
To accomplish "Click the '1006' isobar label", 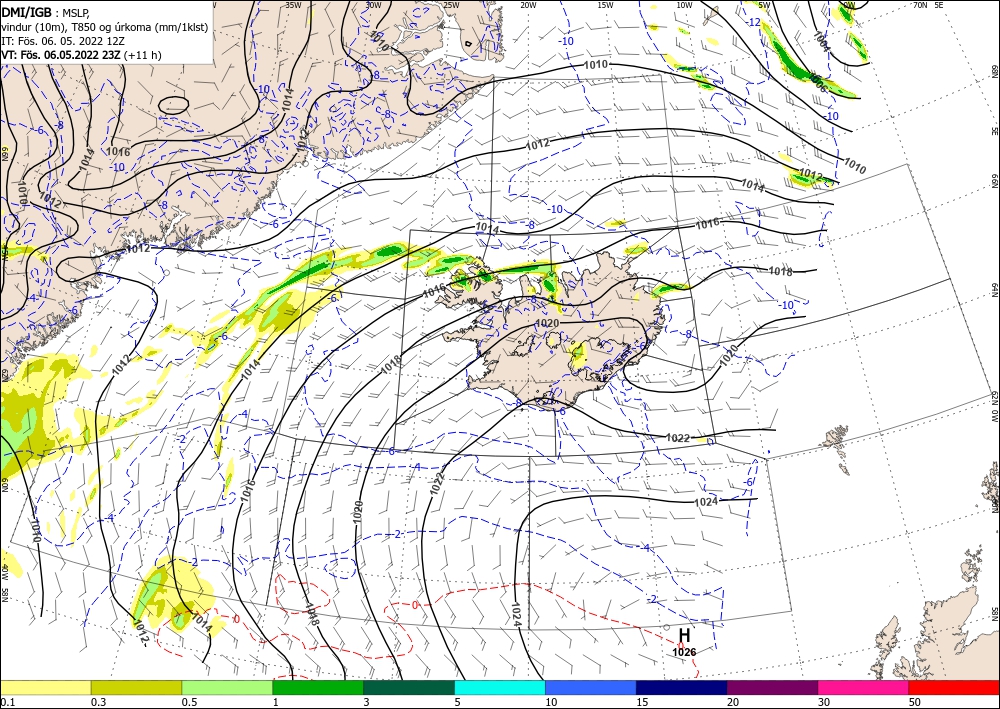I will pyautogui.click(x=818, y=83).
